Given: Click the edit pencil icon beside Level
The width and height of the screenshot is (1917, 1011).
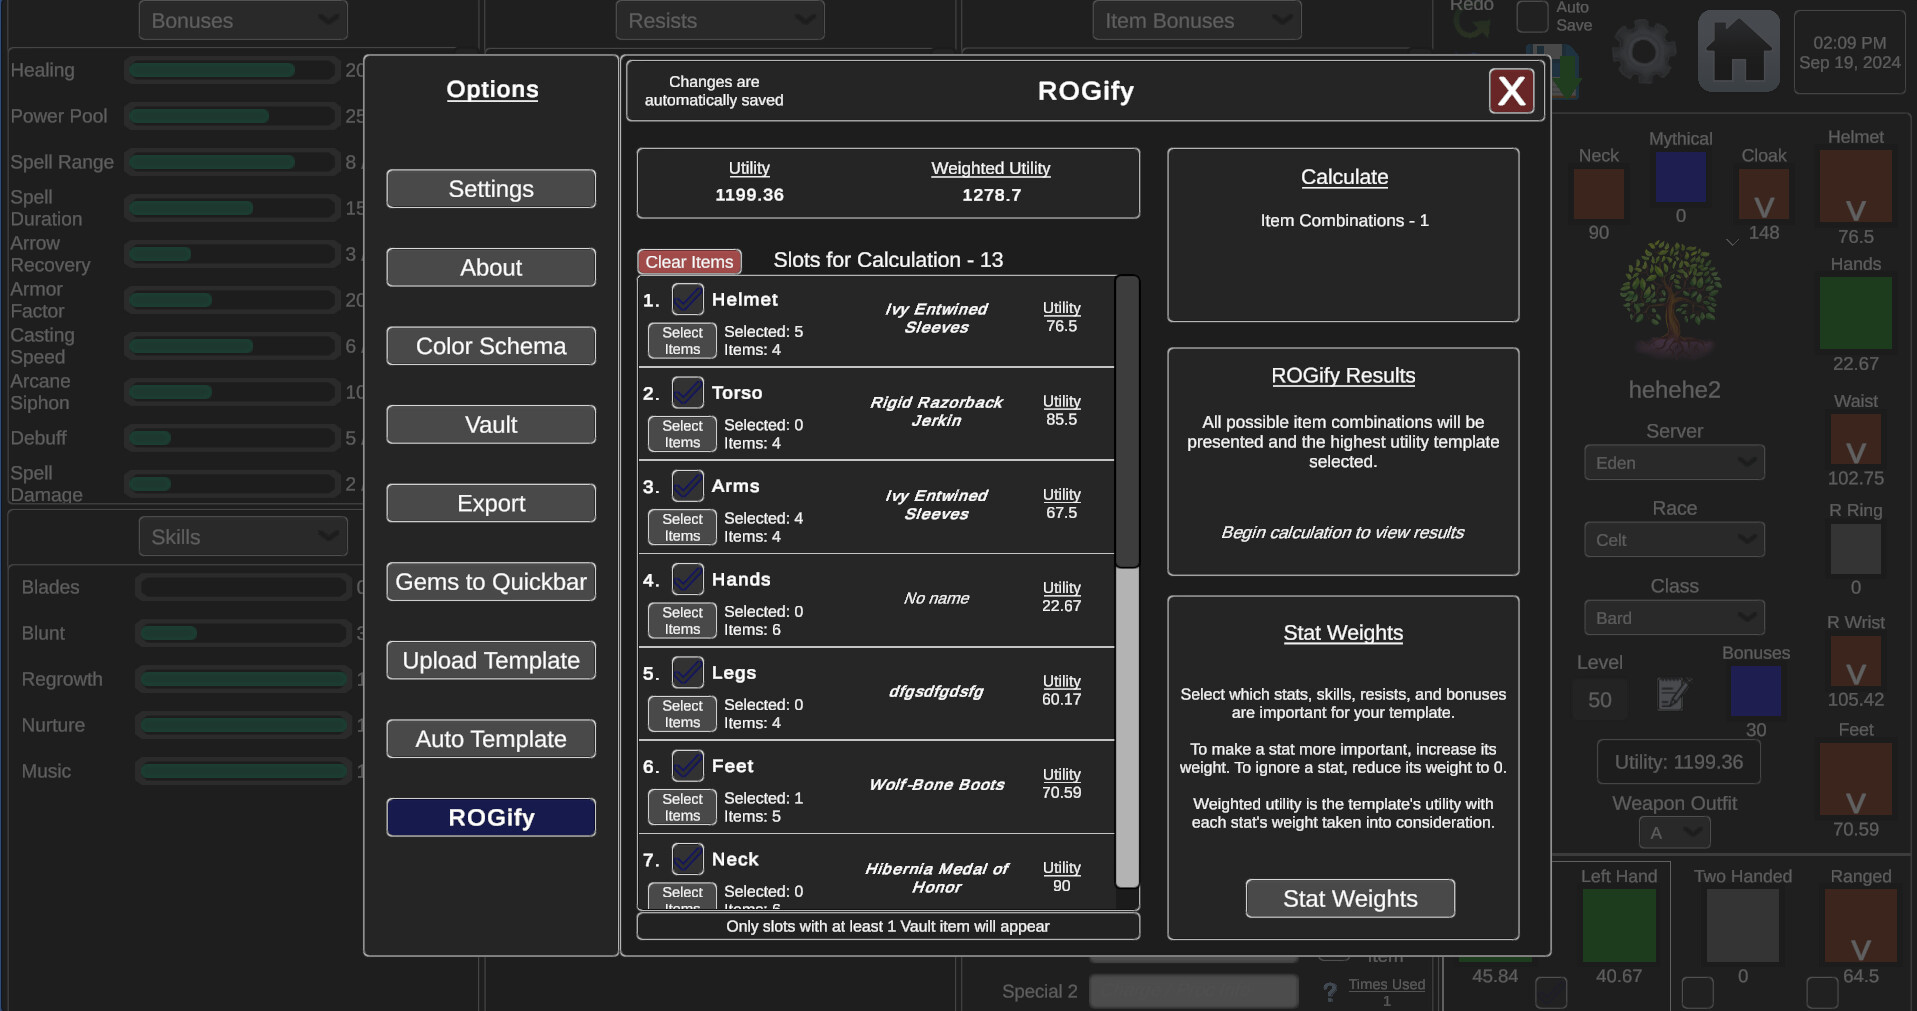Looking at the screenshot, I should click(1671, 695).
